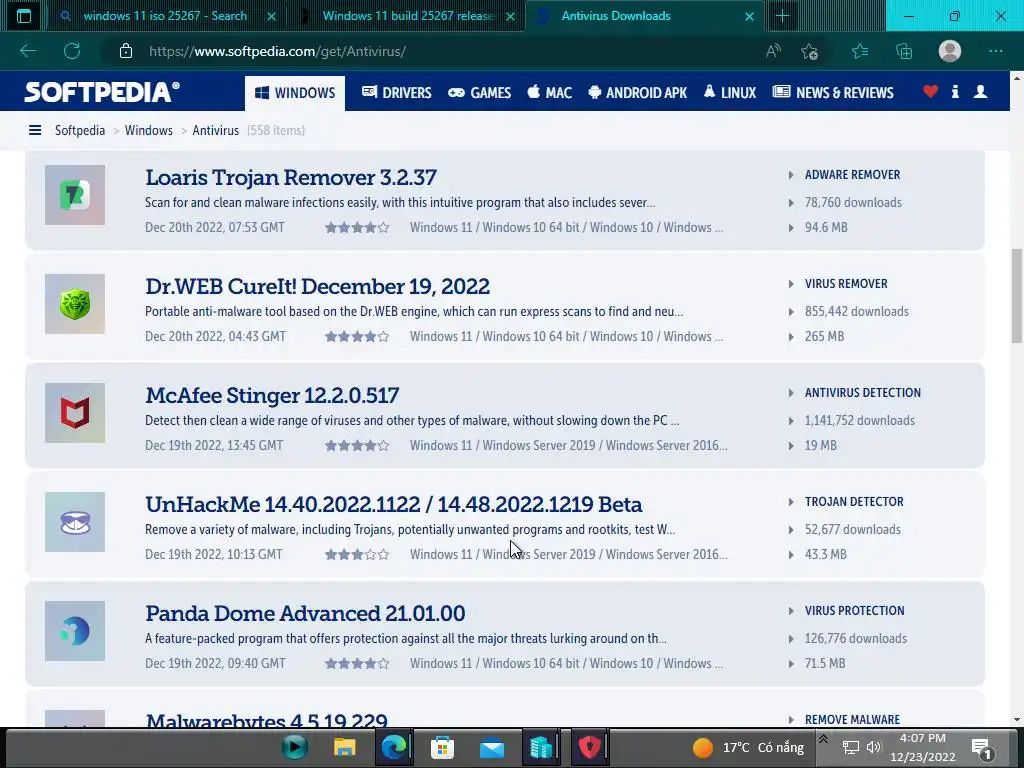Click the Read aloud icon in the address bar
The width and height of the screenshot is (1024, 768).
(x=773, y=51)
